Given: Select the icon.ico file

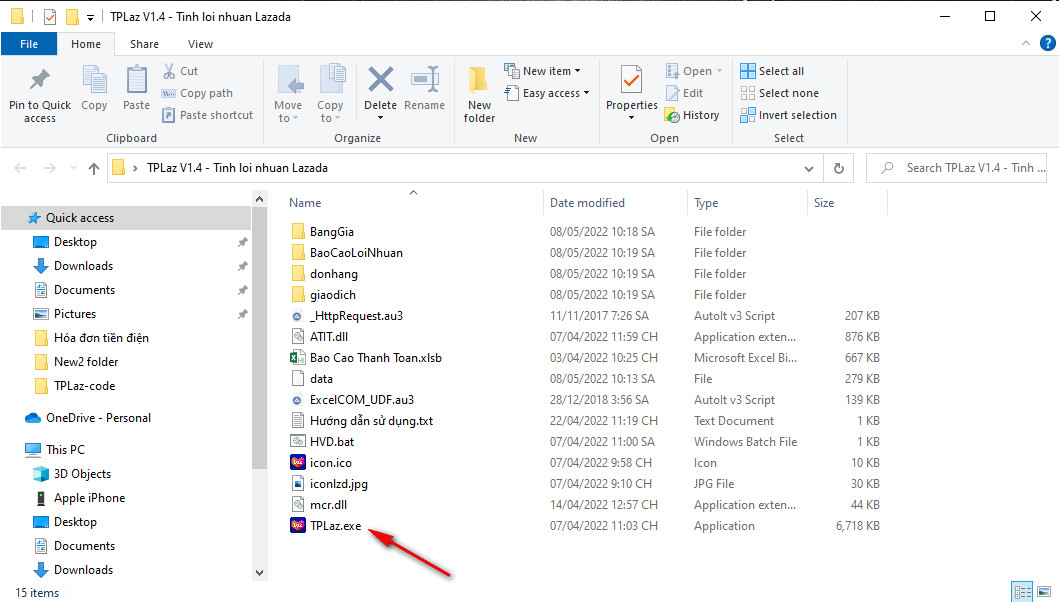Looking at the screenshot, I should pos(321,463).
